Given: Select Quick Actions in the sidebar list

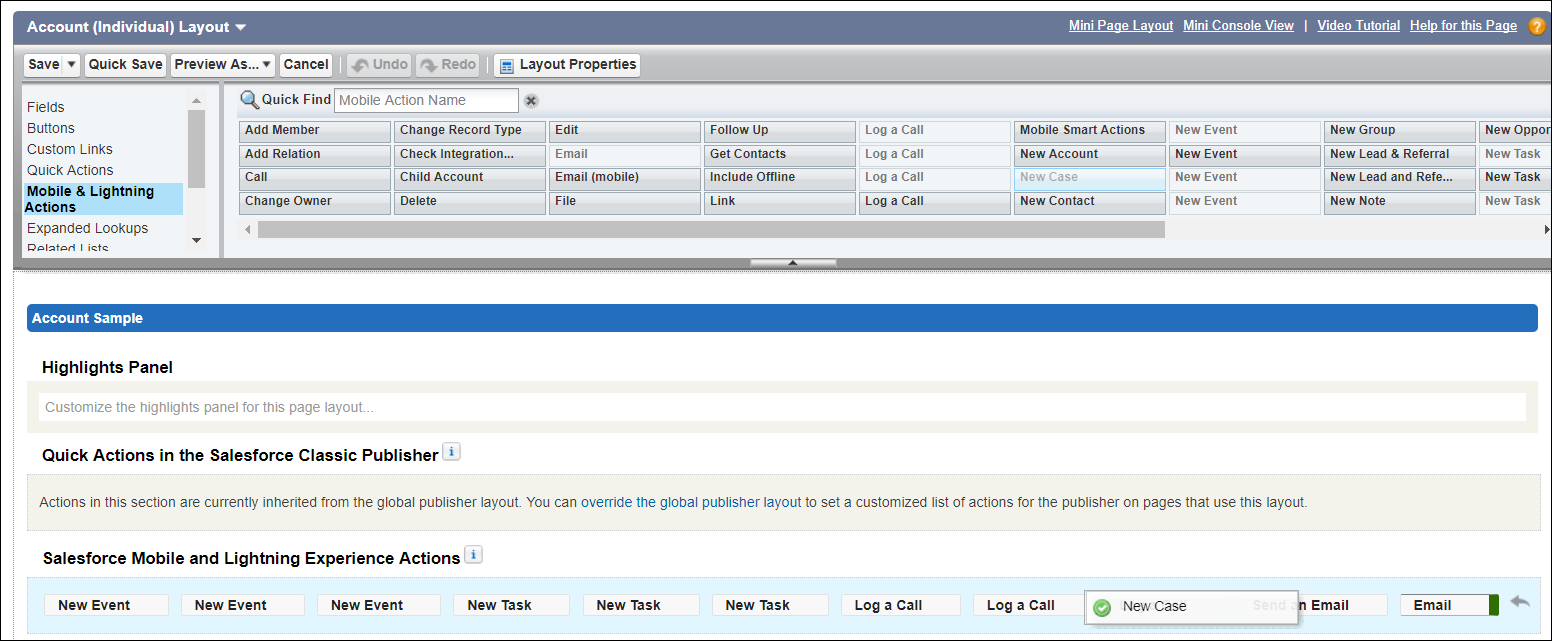Looking at the screenshot, I should [70, 170].
